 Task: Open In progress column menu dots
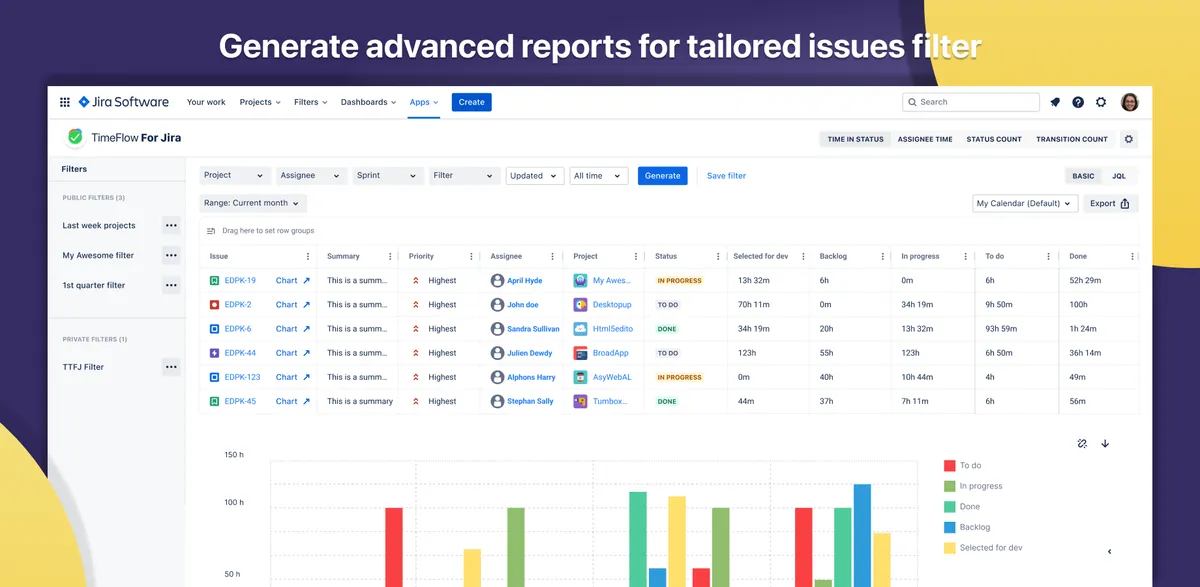pyautogui.click(x=965, y=256)
